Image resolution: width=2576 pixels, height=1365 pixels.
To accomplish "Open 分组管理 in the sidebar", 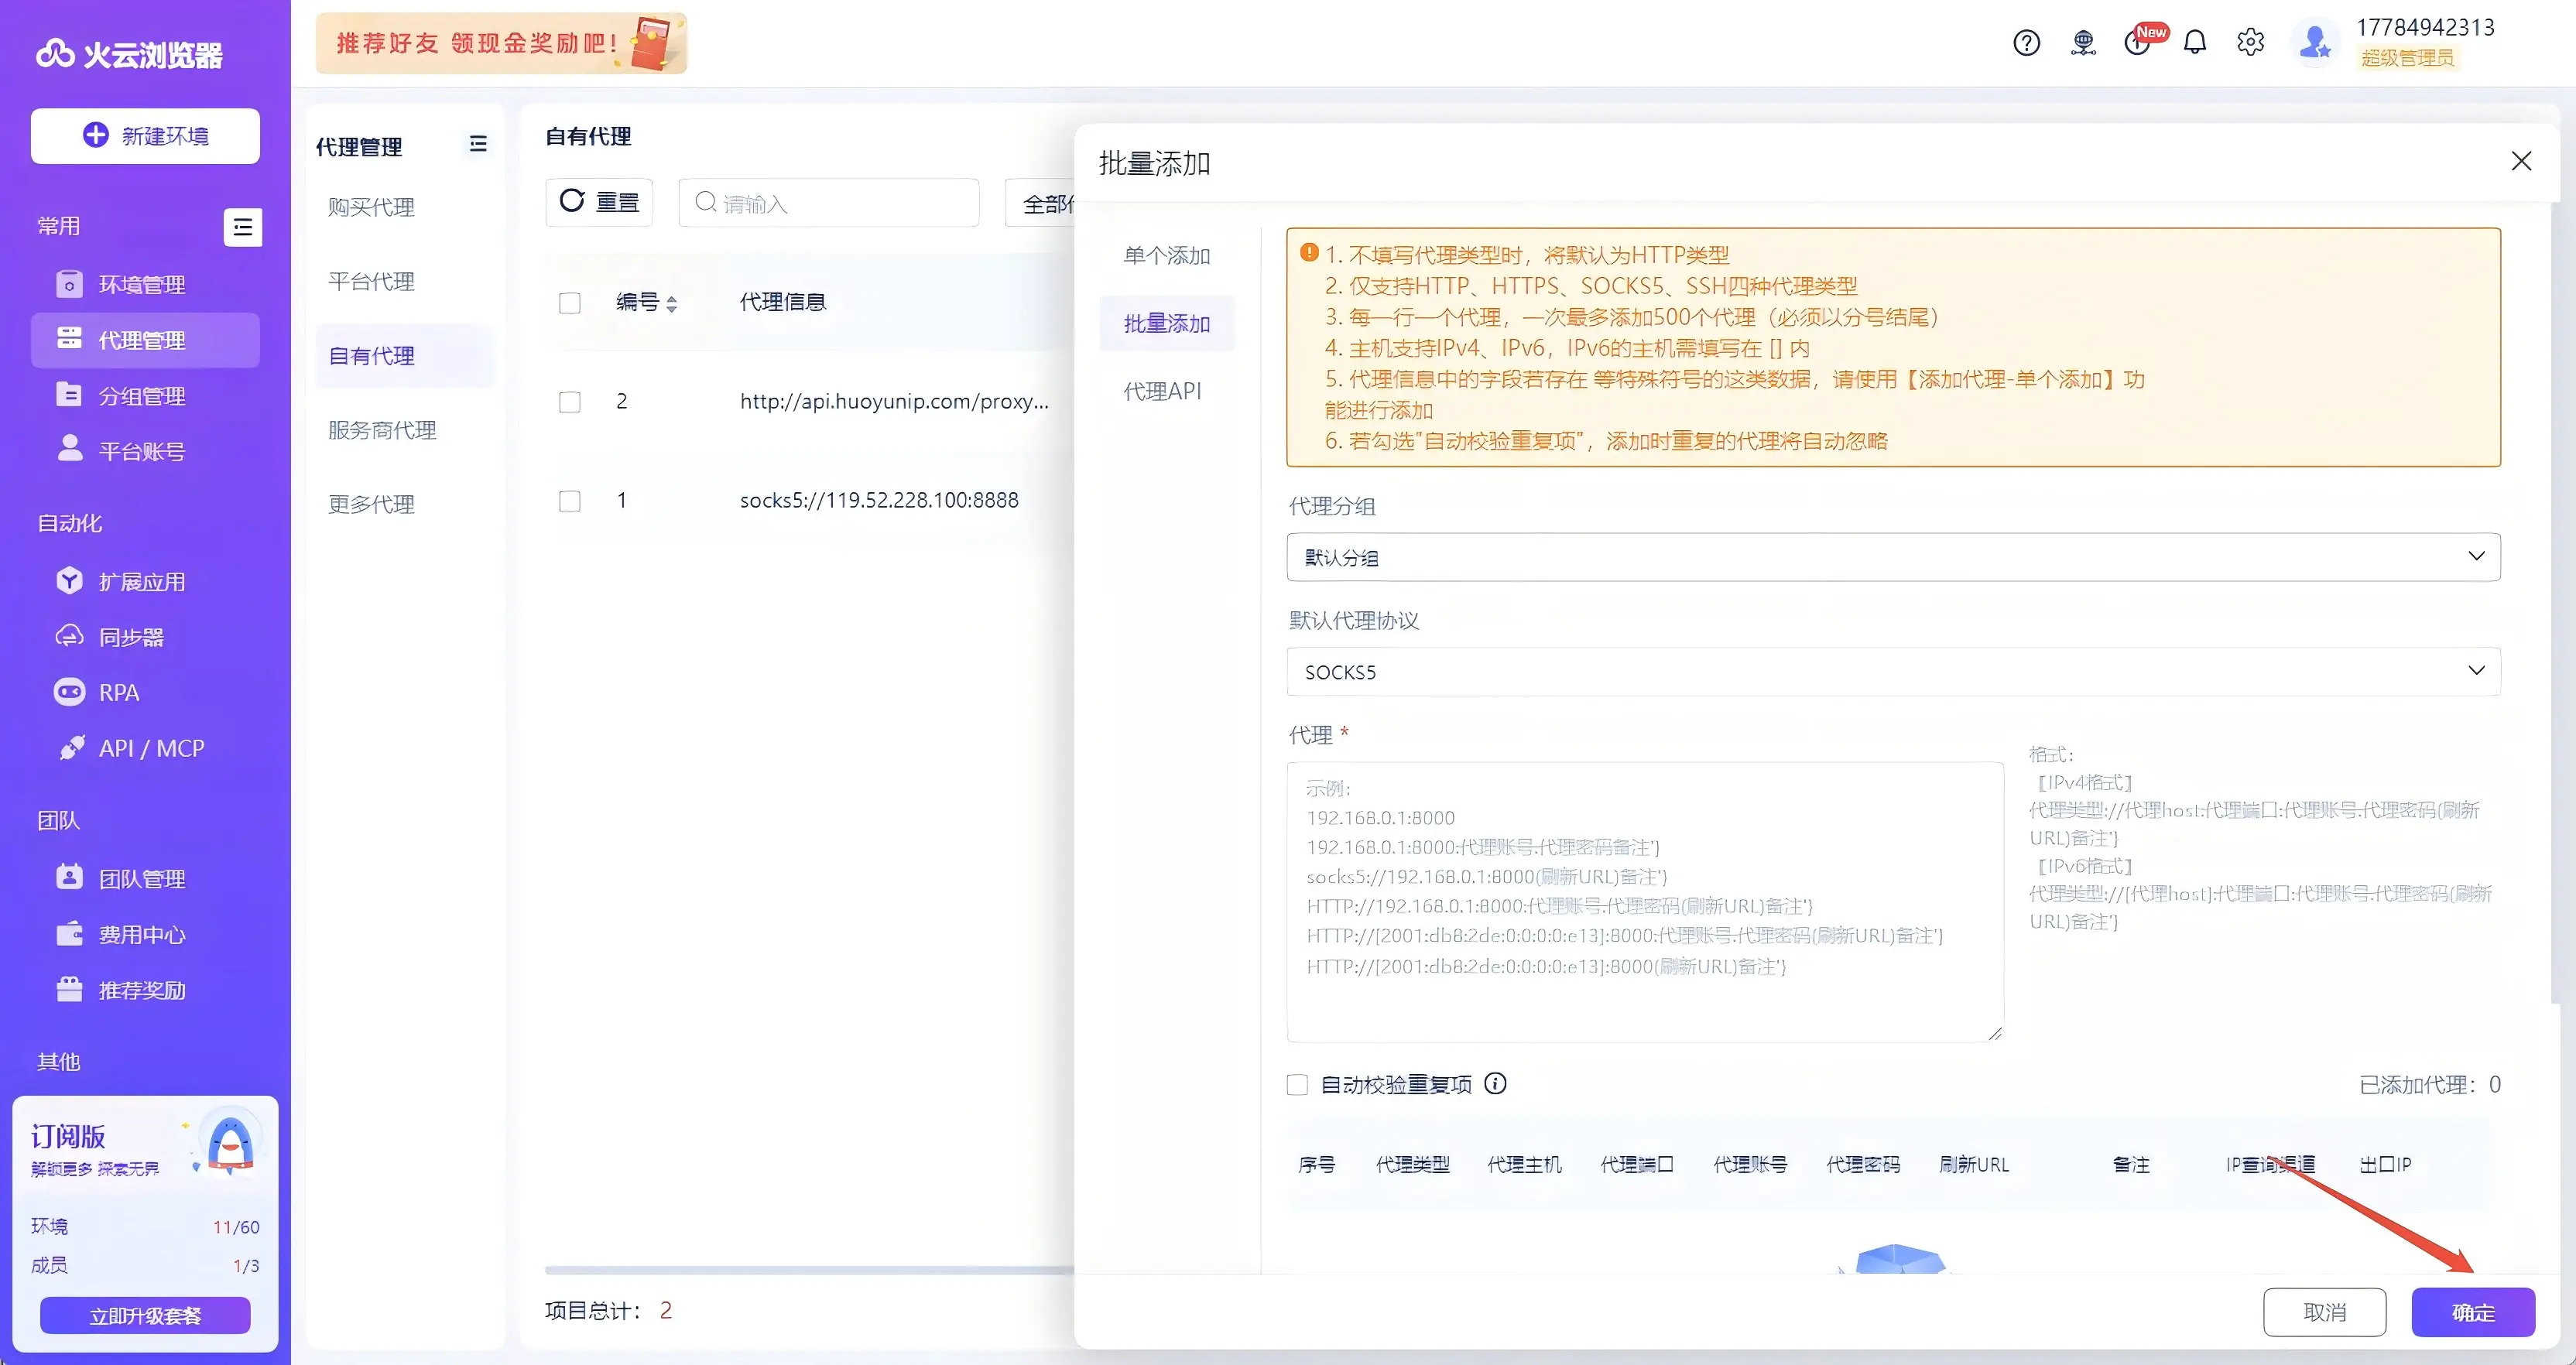I will pos(145,396).
